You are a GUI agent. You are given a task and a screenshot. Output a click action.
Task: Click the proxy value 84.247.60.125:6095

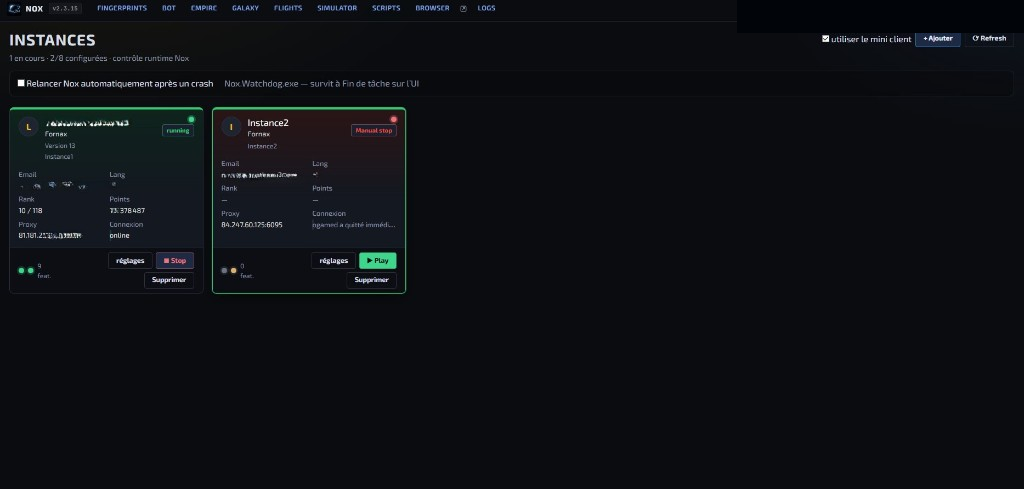coord(252,225)
